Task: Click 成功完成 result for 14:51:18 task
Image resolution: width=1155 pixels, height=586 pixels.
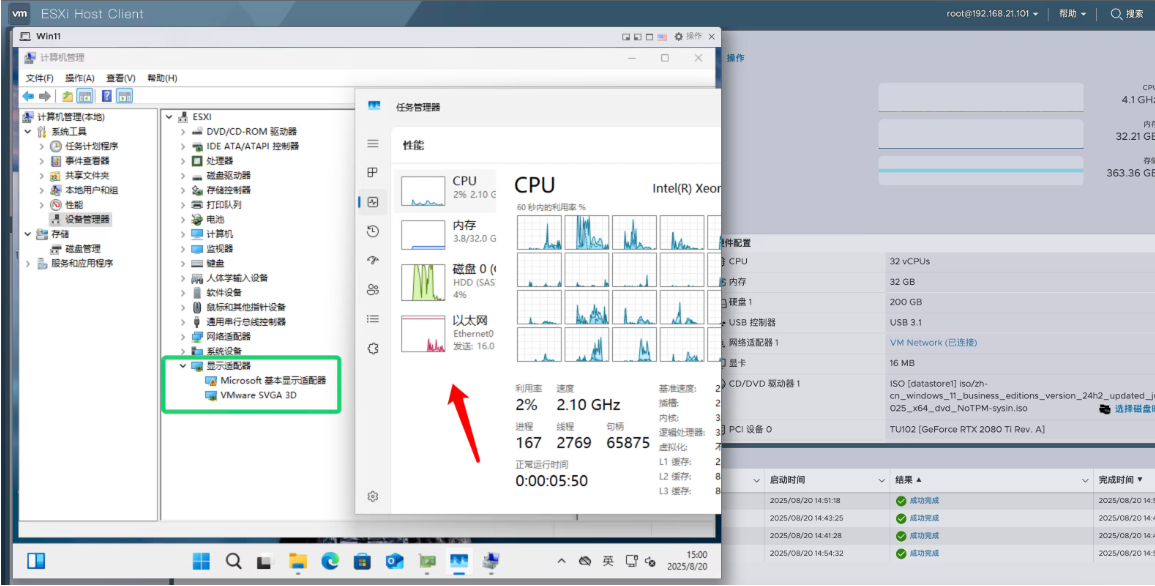Action: (923, 501)
